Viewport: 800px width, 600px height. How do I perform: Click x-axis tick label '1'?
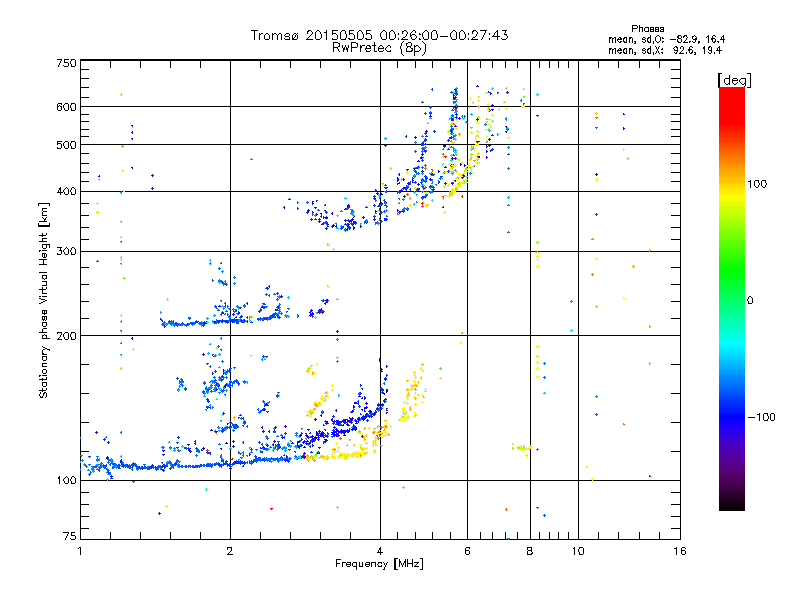80,551
